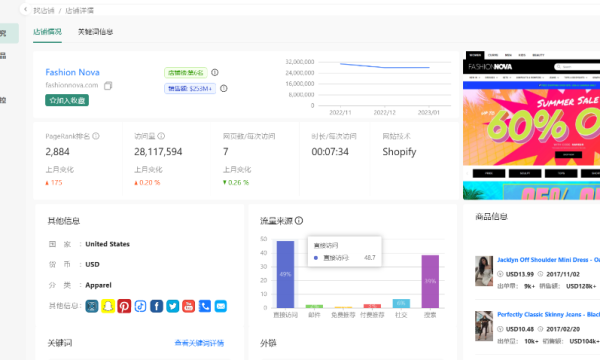Screen dimensions: 600x360
Task: Open the Jacklyn Off Shoulder Mini Dress product link
Action: coord(548,260)
